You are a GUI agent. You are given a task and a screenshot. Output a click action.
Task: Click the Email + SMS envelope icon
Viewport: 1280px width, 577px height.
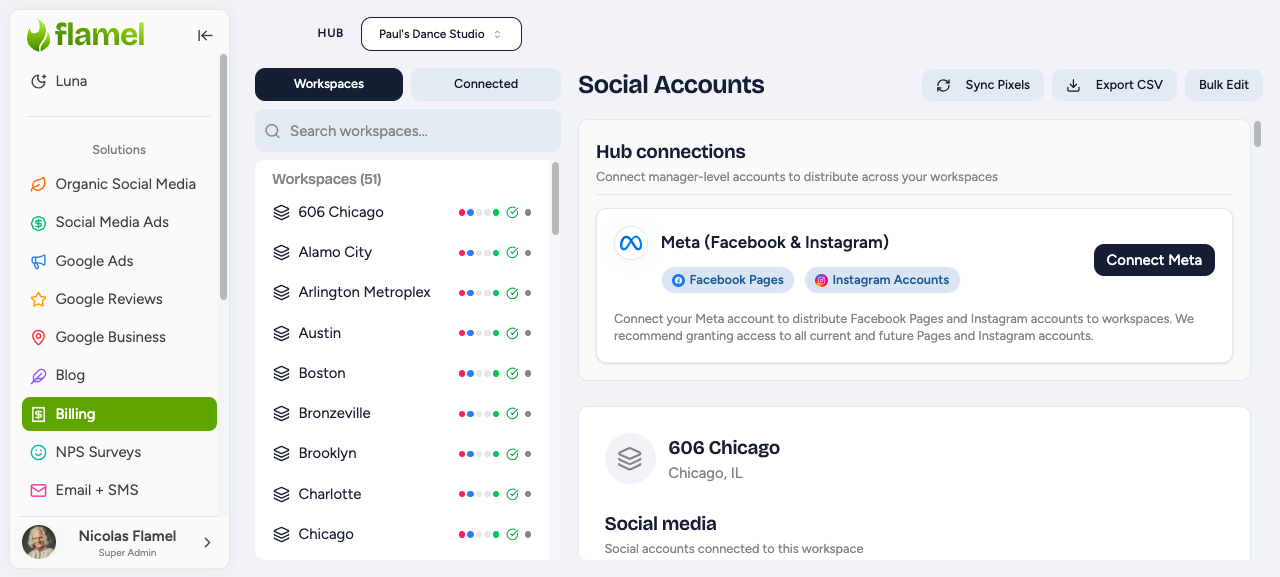(x=38, y=490)
